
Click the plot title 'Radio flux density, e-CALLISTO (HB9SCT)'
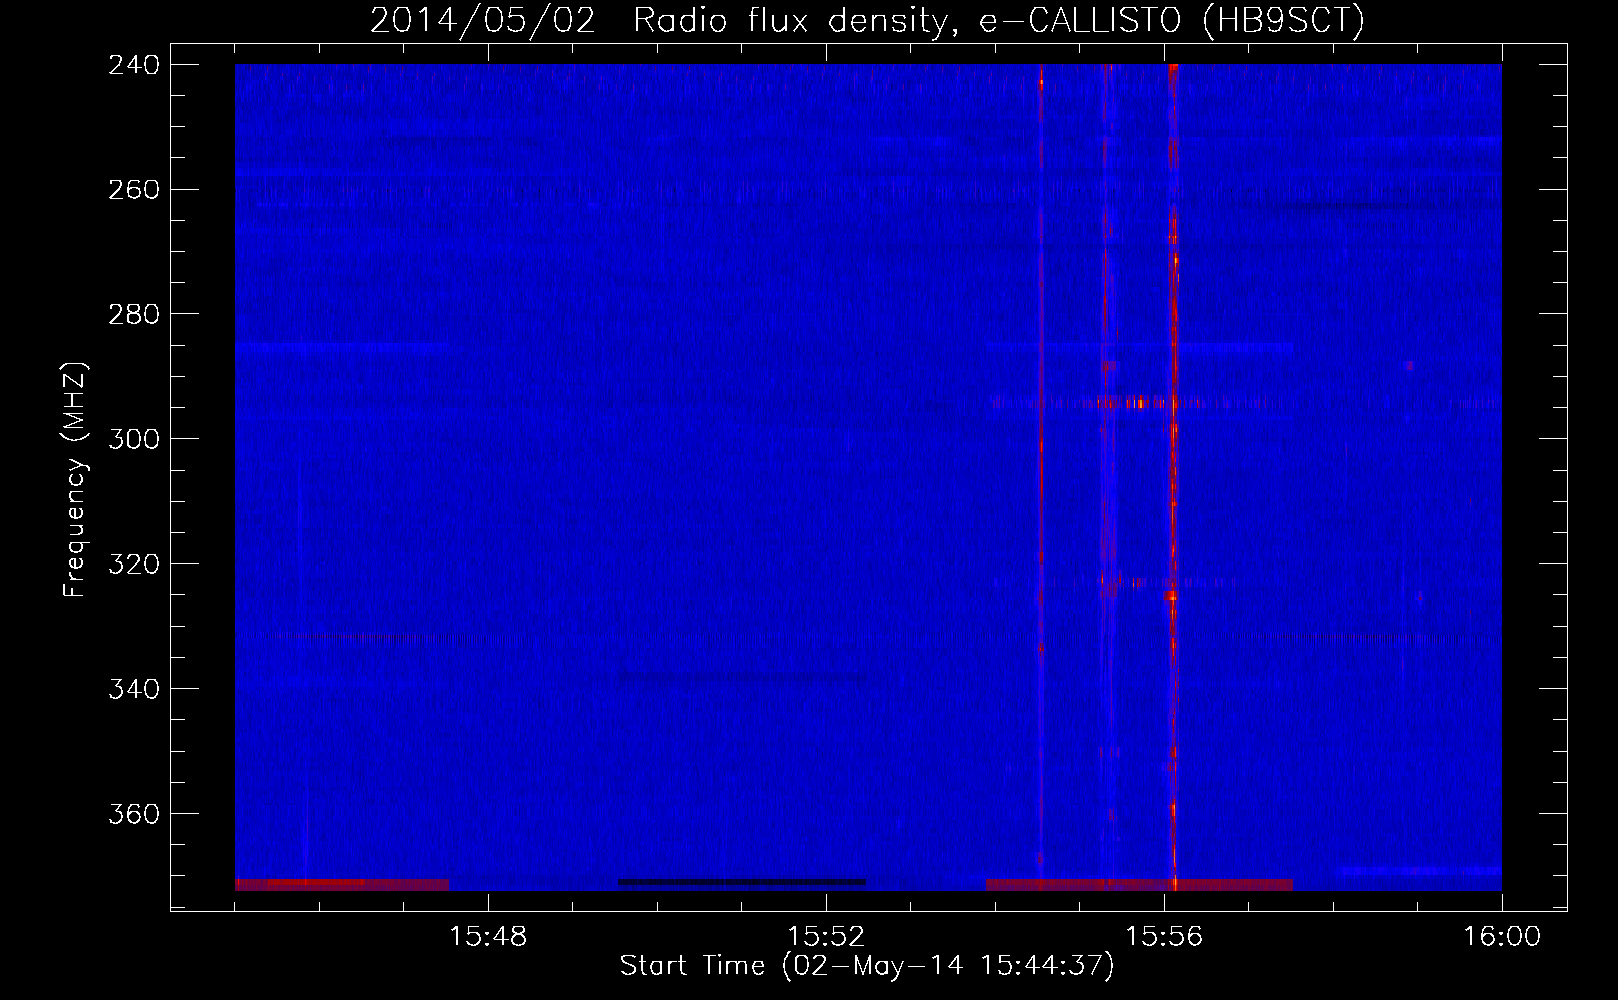(999, 20)
